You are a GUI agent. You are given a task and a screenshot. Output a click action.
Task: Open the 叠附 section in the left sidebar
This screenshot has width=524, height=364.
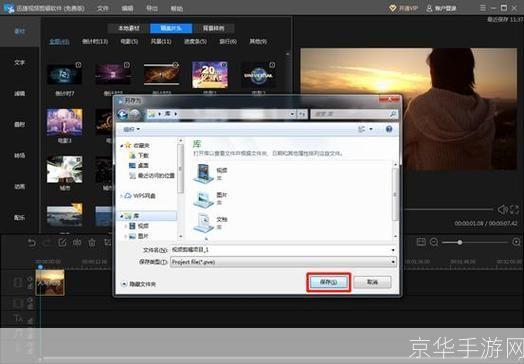(x=20, y=125)
